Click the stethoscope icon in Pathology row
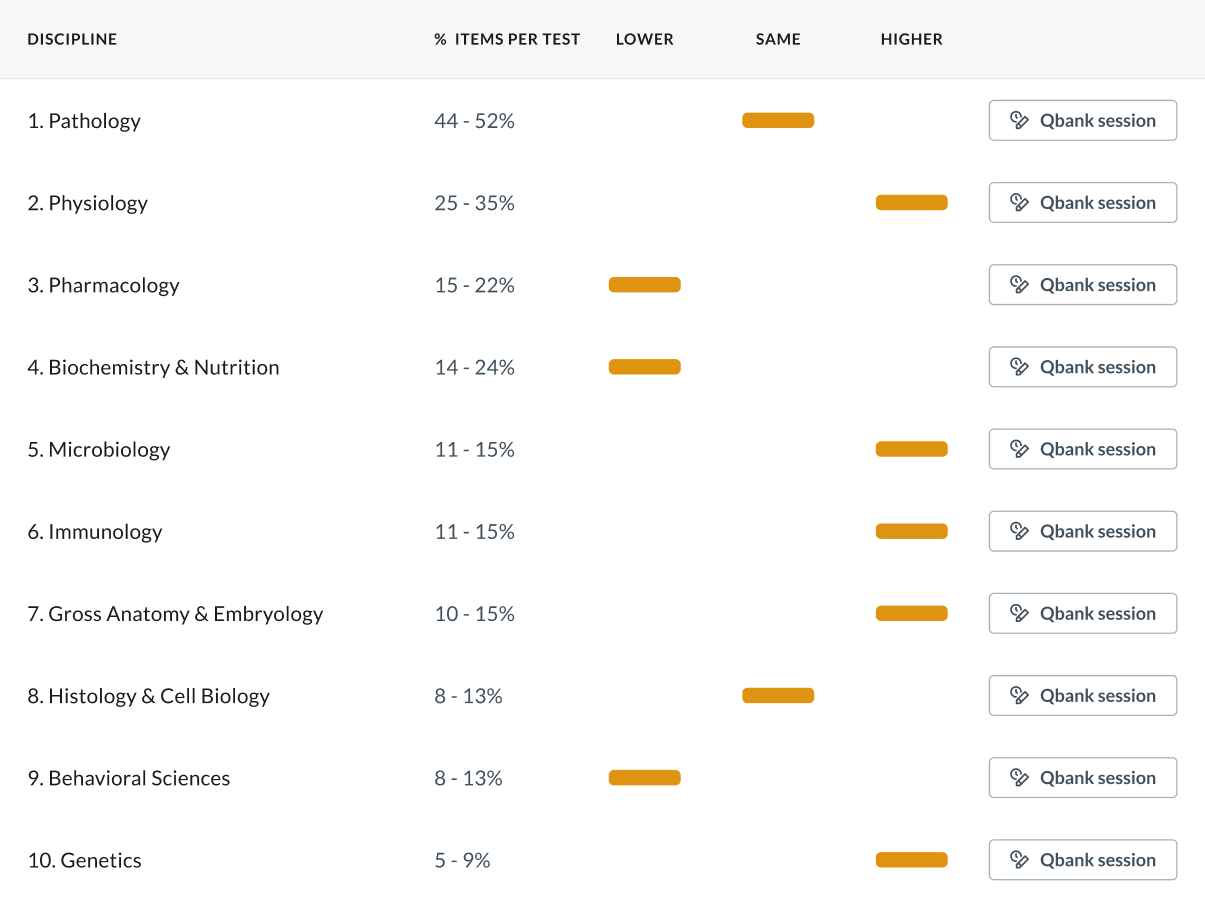This screenshot has width=1205, height=898. coord(1019,121)
